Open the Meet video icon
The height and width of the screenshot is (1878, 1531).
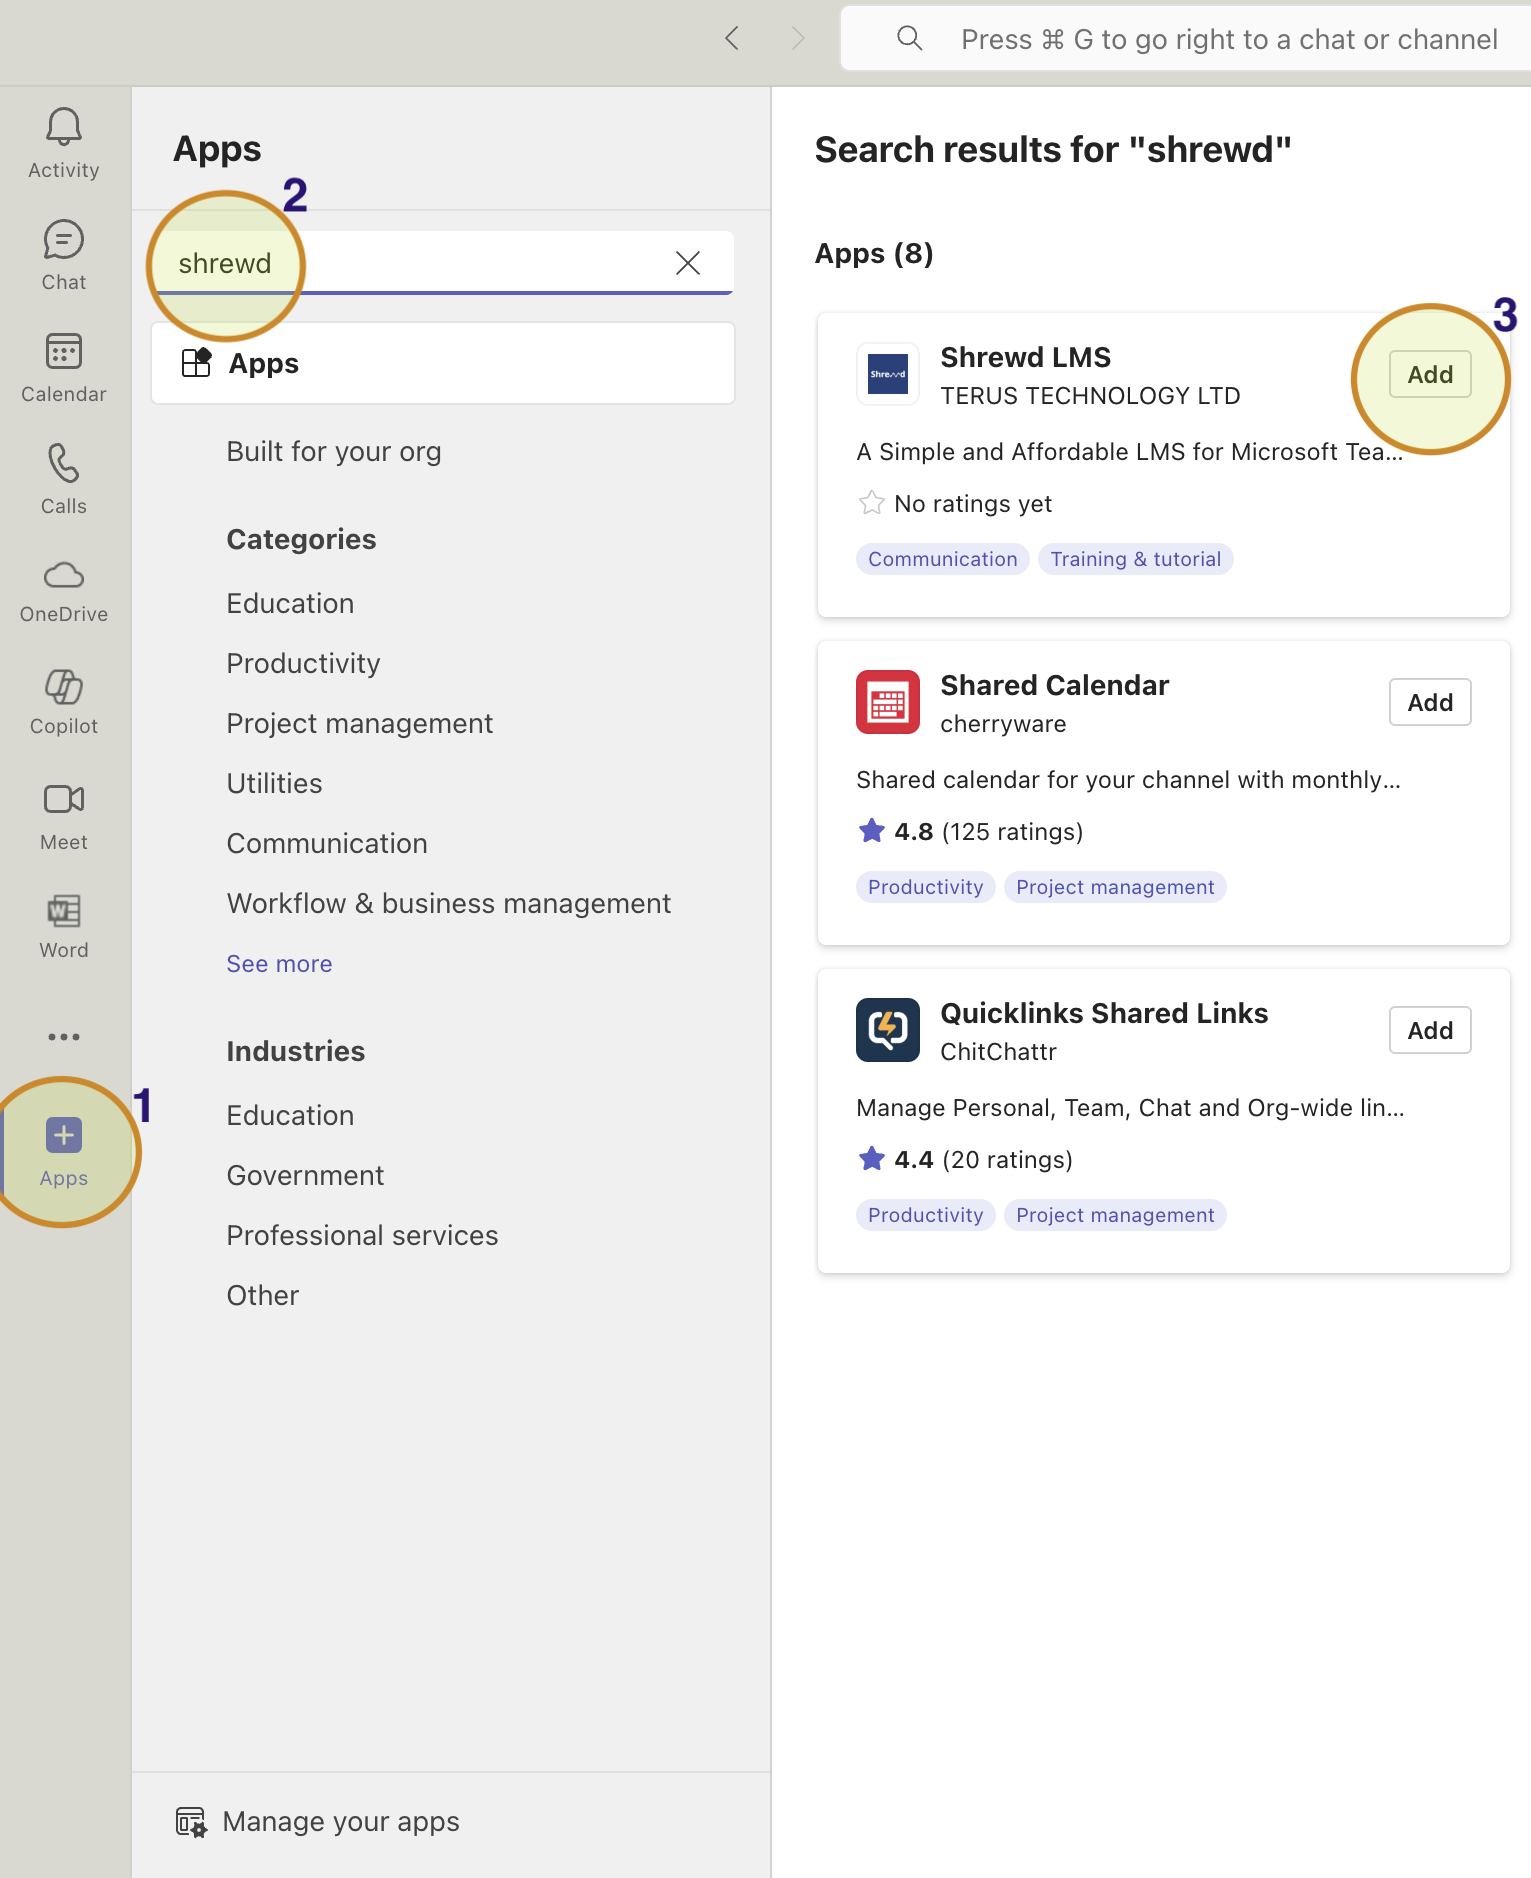64,815
